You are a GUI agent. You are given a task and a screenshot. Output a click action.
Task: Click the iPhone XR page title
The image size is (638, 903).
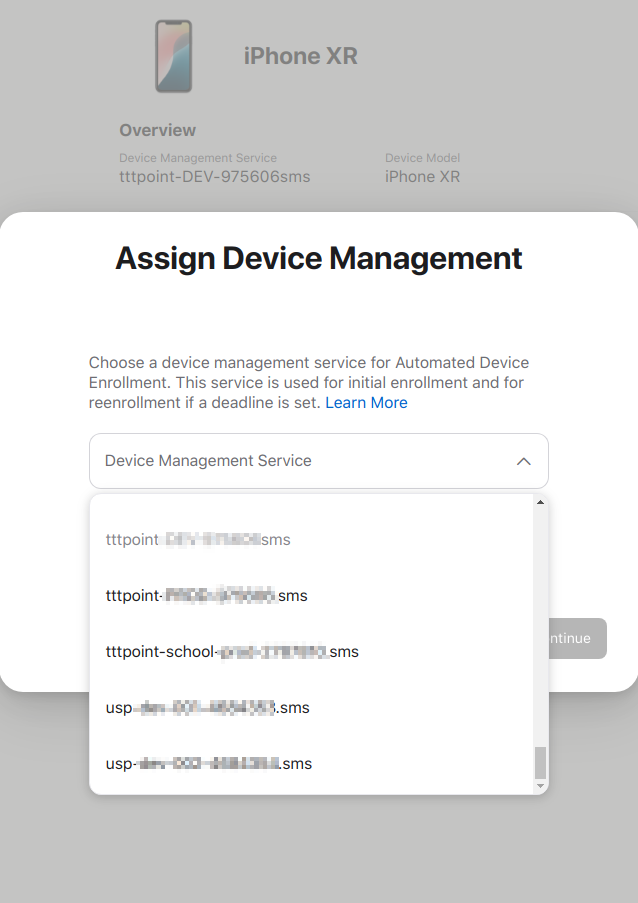(x=300, y=57)
